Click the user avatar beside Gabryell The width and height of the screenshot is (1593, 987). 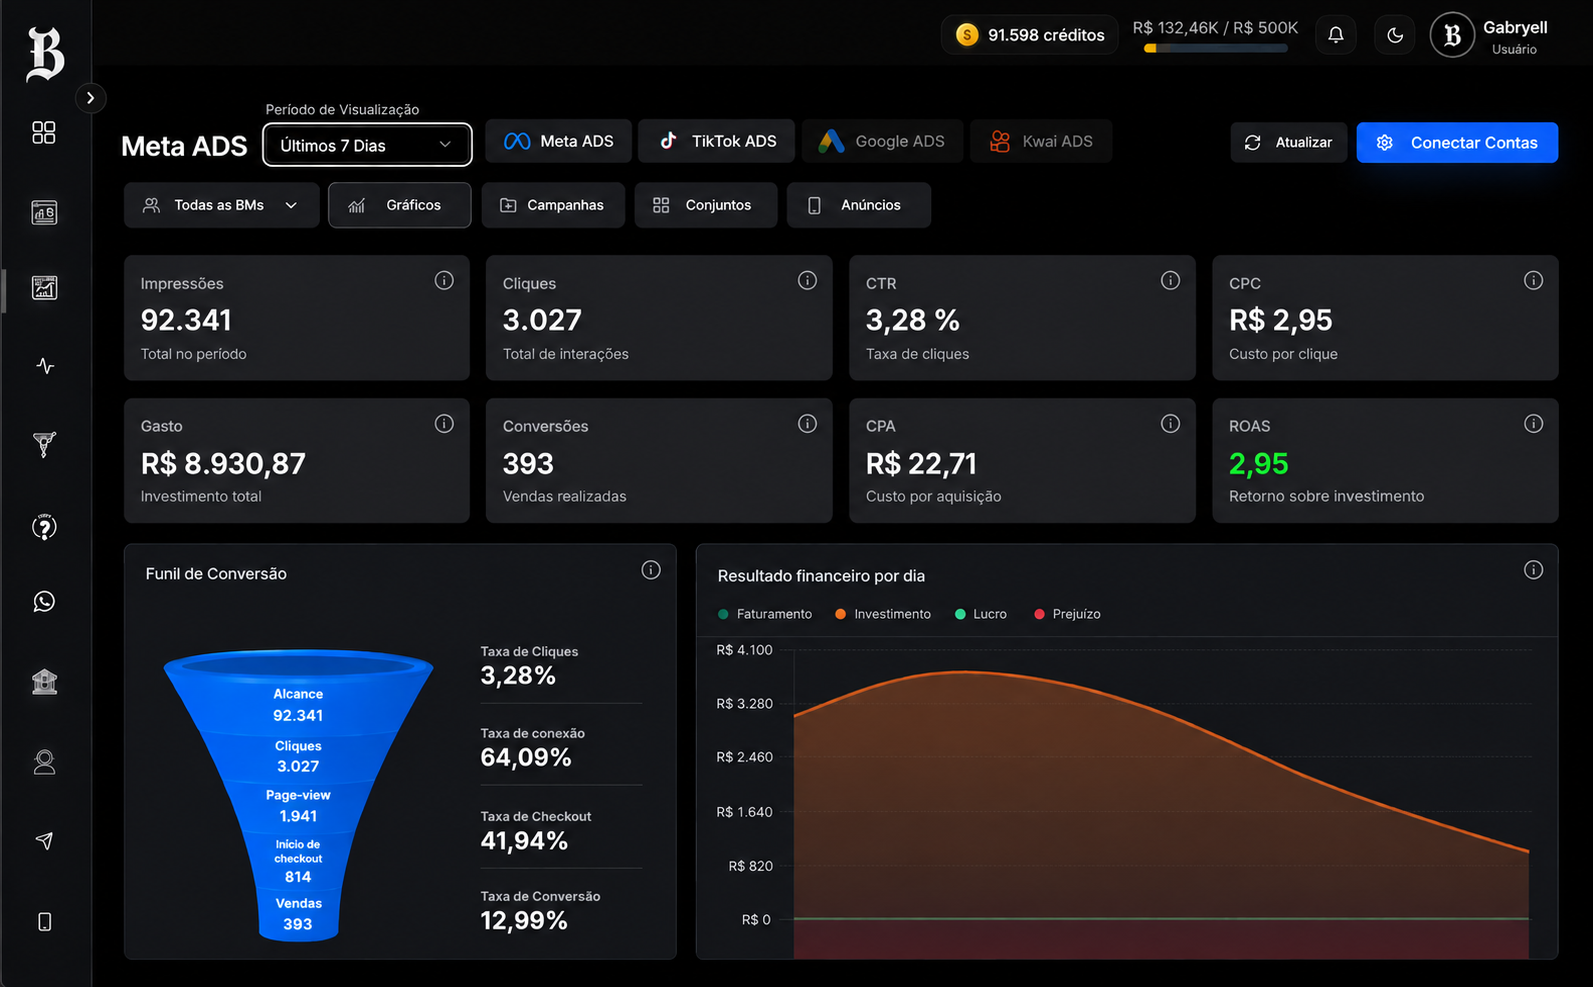pyautogui.click(x=1453, y=35)
